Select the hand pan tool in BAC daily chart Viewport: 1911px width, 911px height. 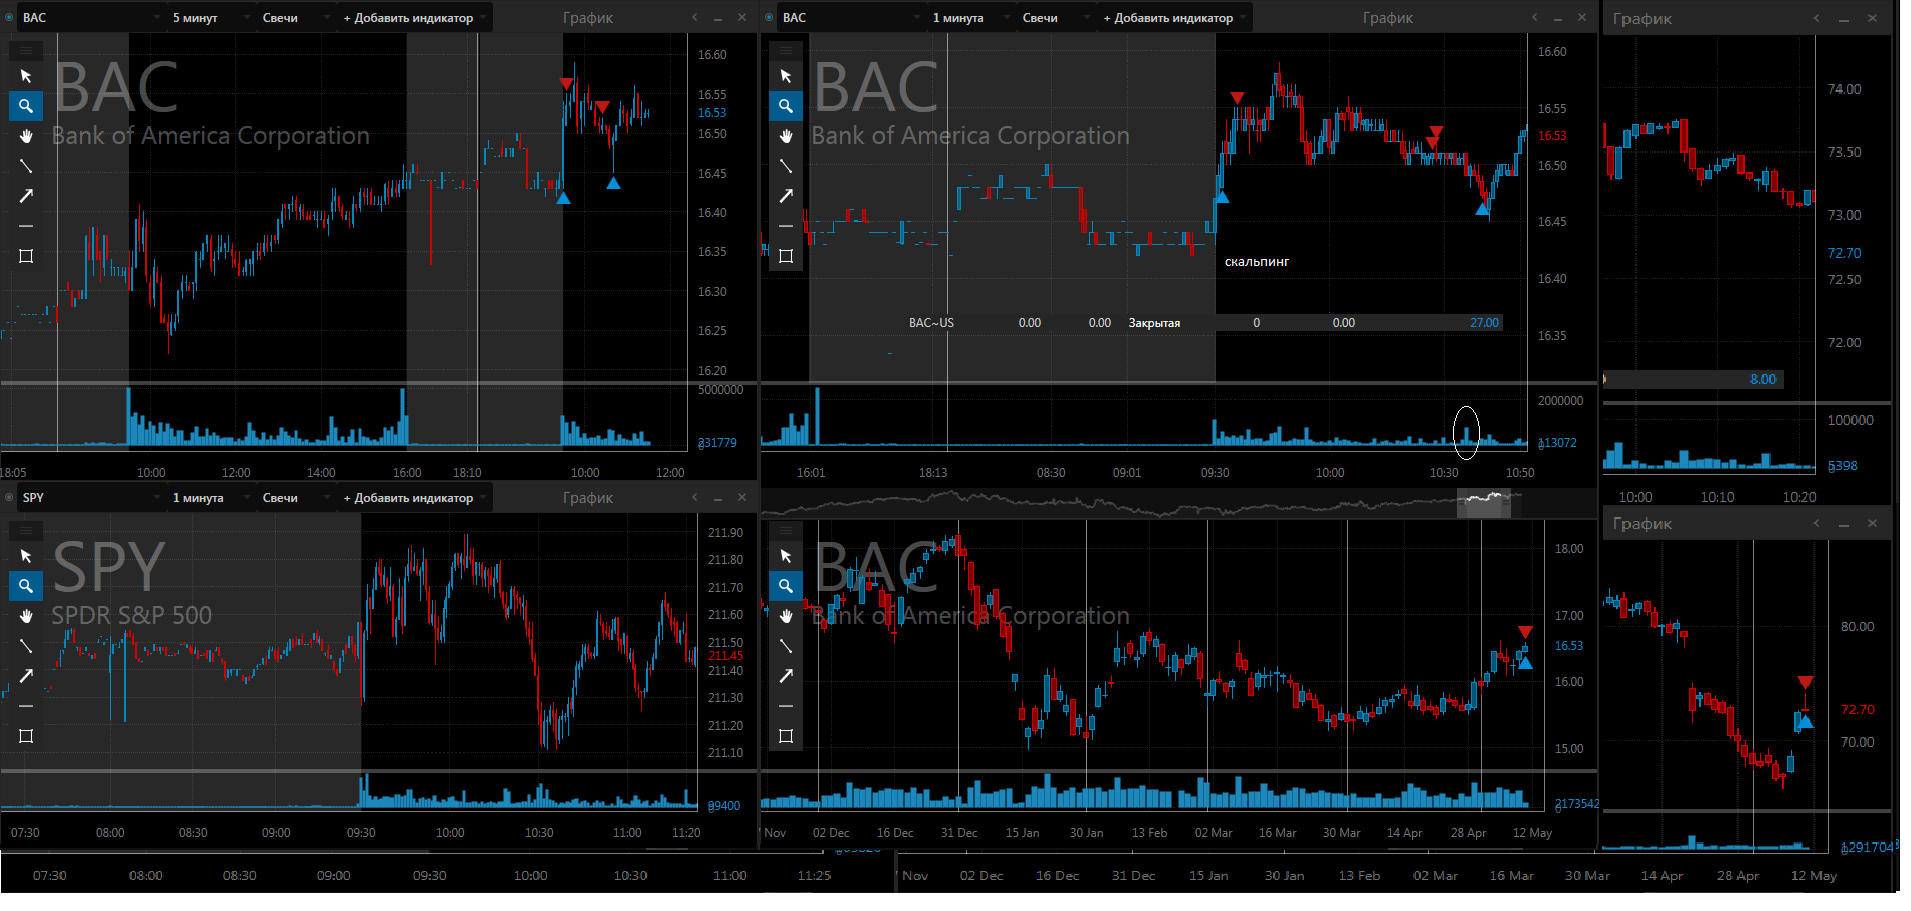tap(786, 616)
